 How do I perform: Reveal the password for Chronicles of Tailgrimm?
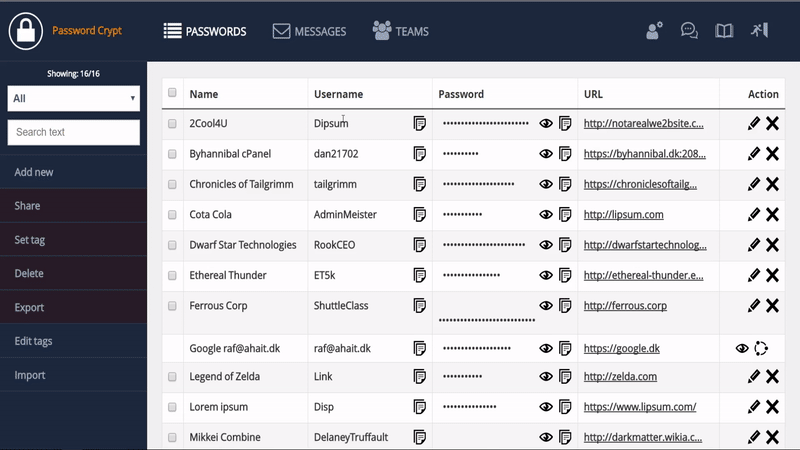[545, 184]
